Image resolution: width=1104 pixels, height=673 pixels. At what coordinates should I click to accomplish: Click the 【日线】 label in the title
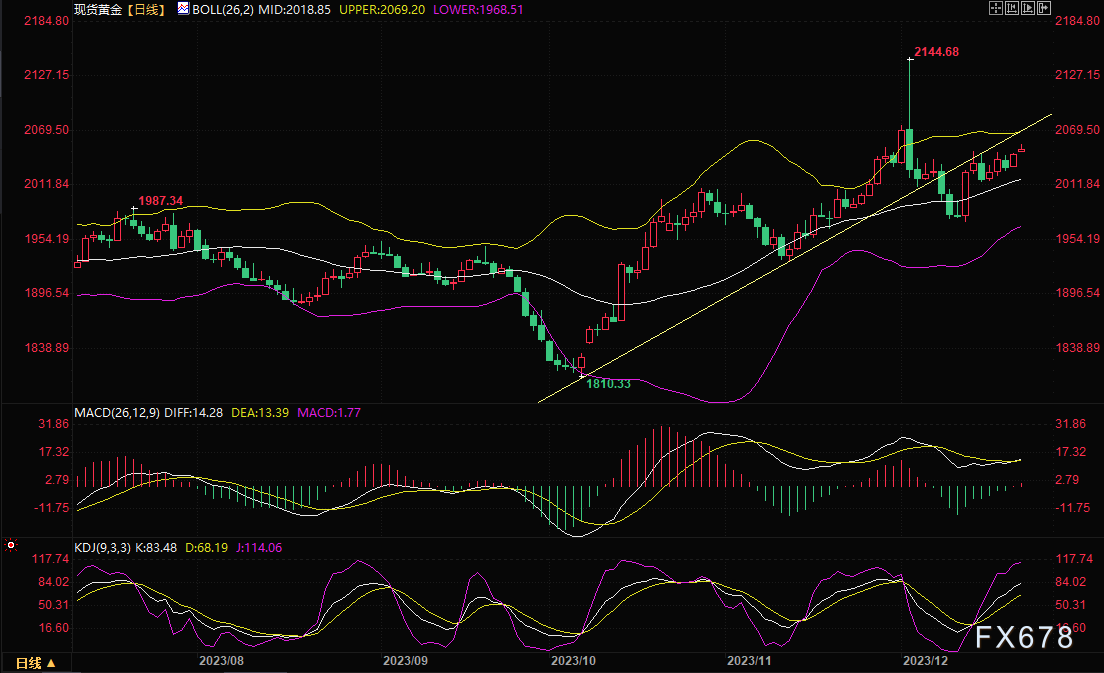pyautogui.click(x=146, y=10)
